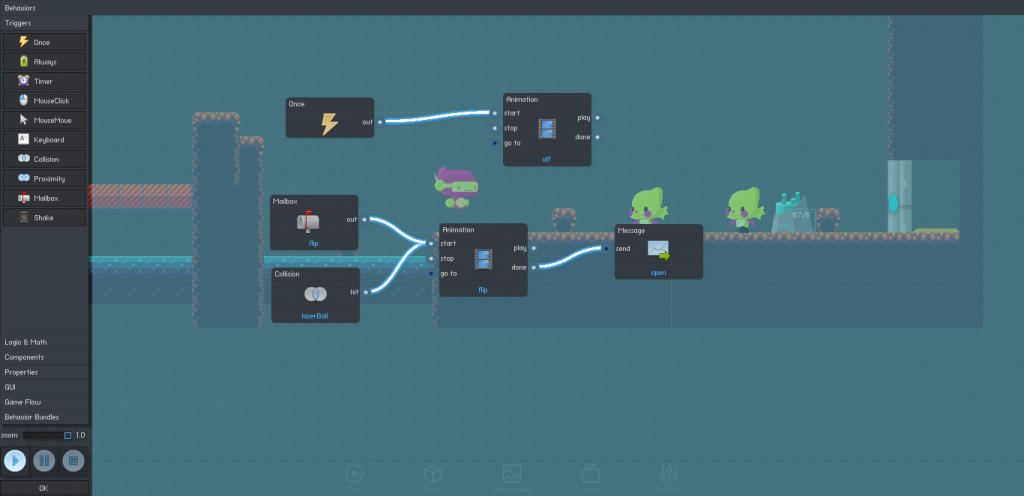Viewport: 1024px width, 496px height.
Task: Click the red mailbox icon on Mailbox node
Action: (308, 223)
